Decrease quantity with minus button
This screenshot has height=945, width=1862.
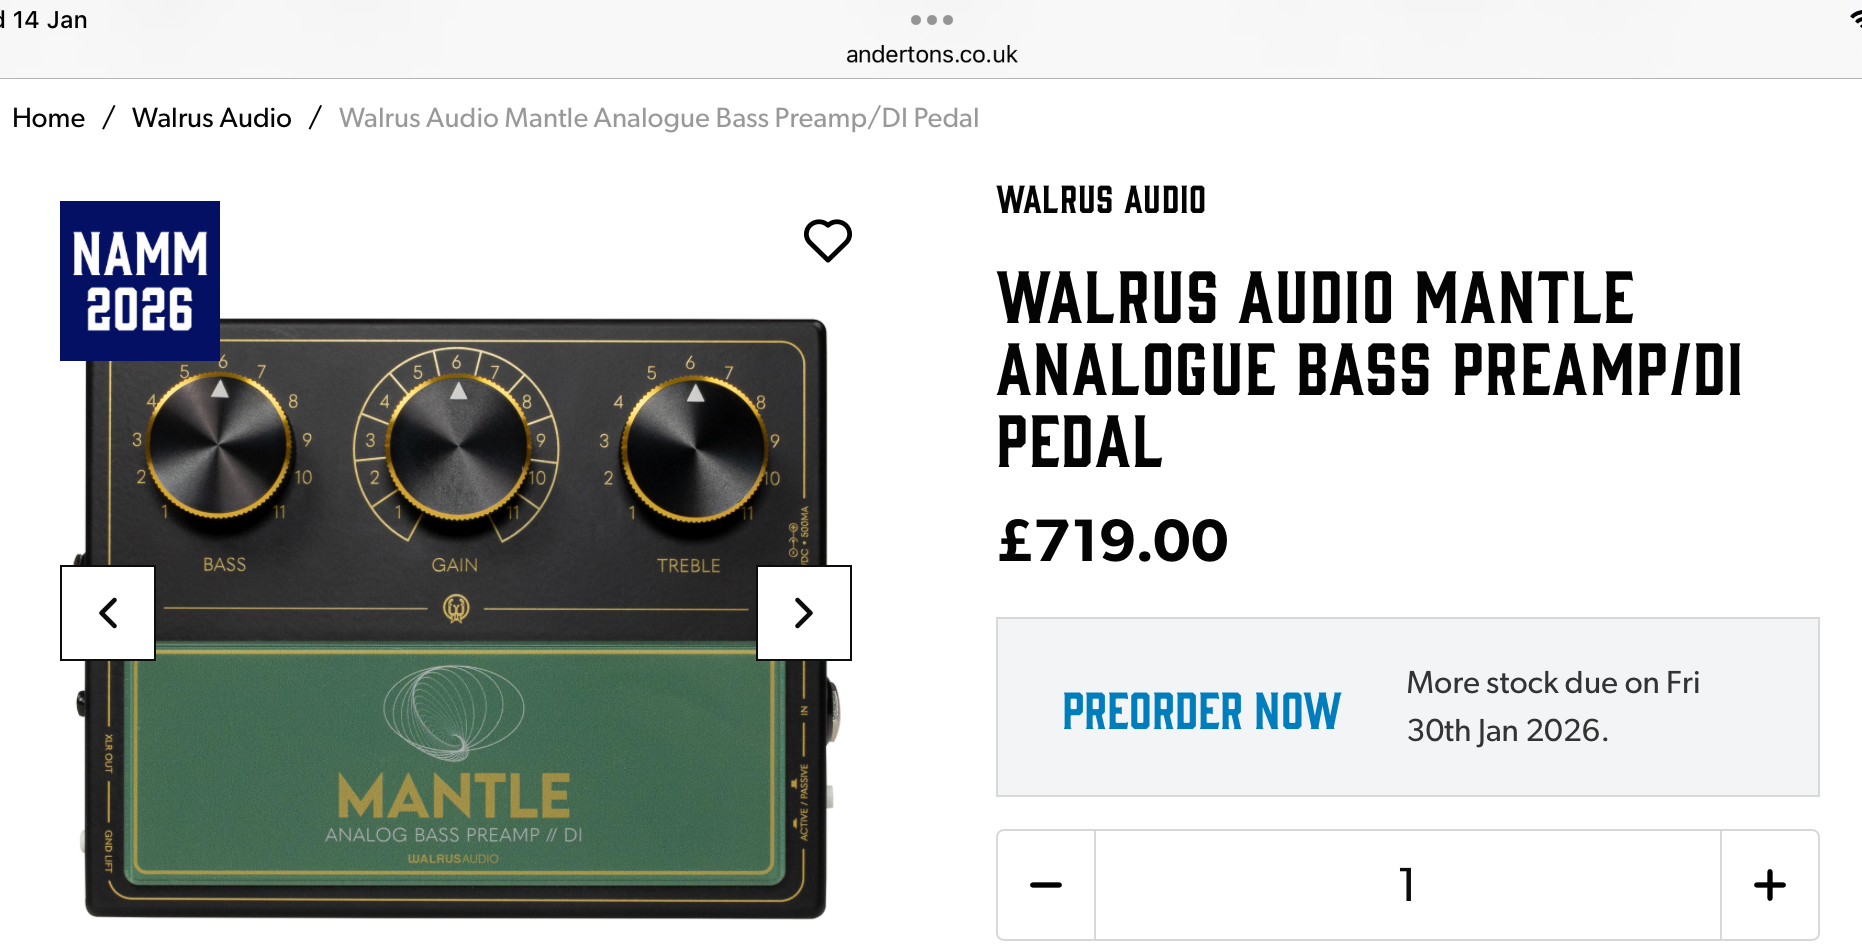coord(1046,885)
